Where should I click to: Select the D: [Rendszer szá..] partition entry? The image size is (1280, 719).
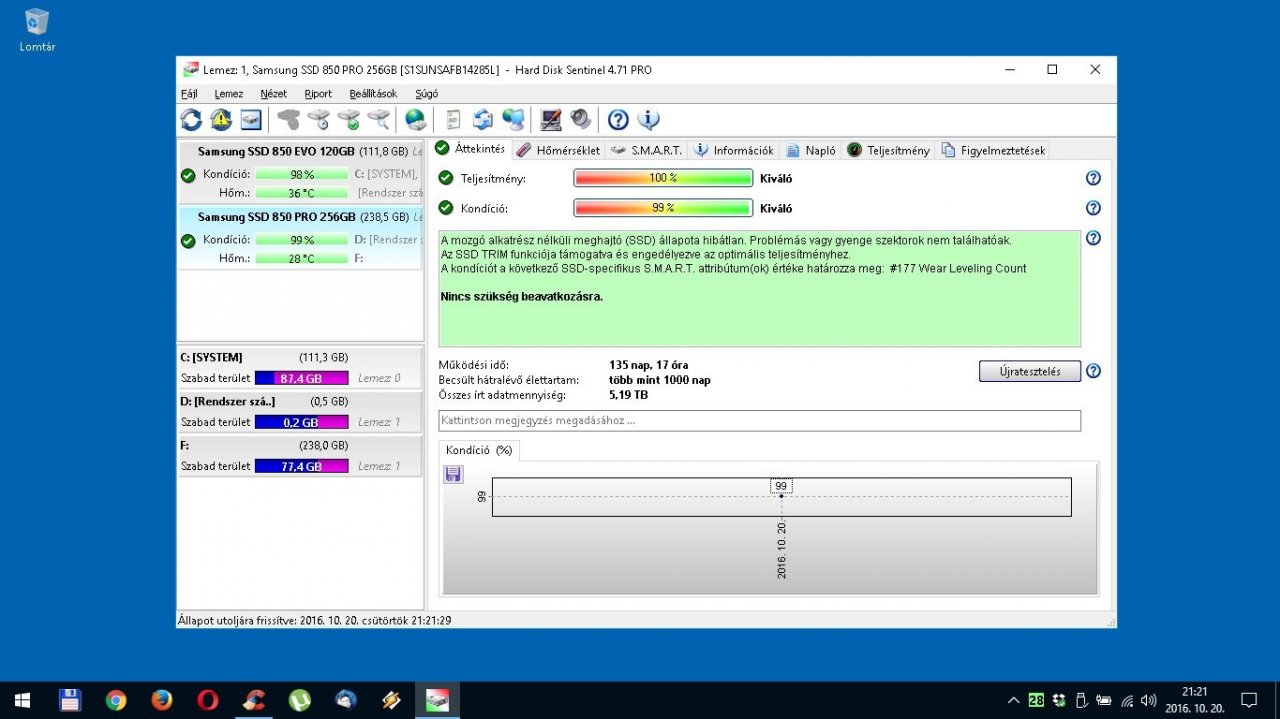coord(300,412)
